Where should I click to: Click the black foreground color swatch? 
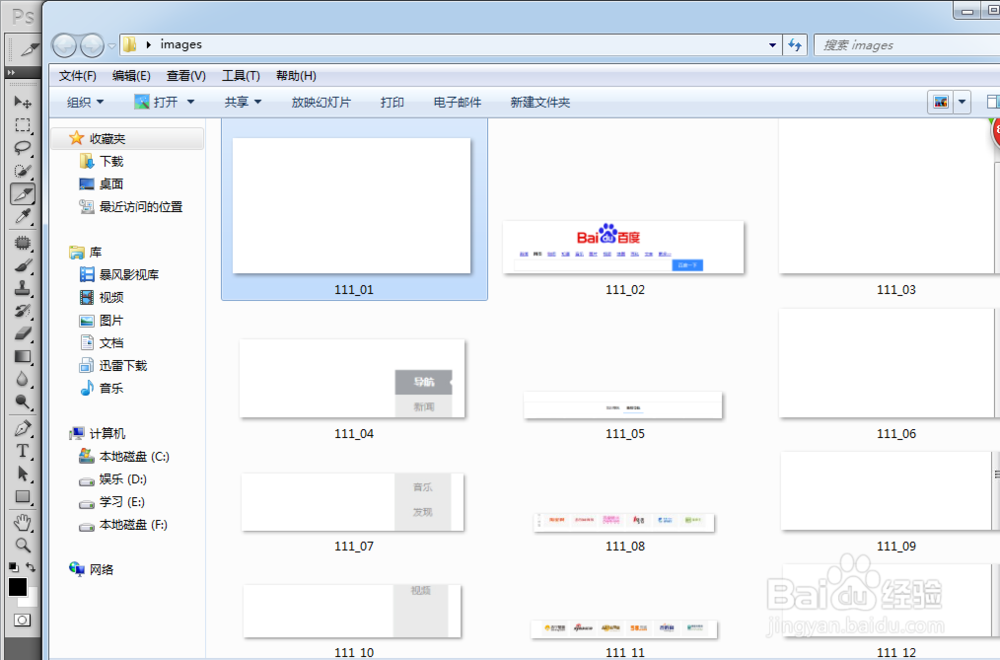18,587
